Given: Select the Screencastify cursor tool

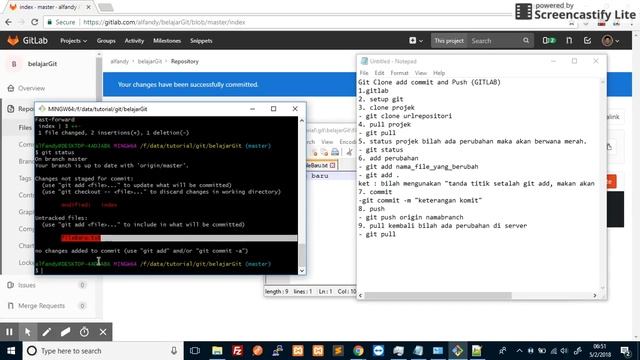Looking at the screenshot, I should pos(28,332).
